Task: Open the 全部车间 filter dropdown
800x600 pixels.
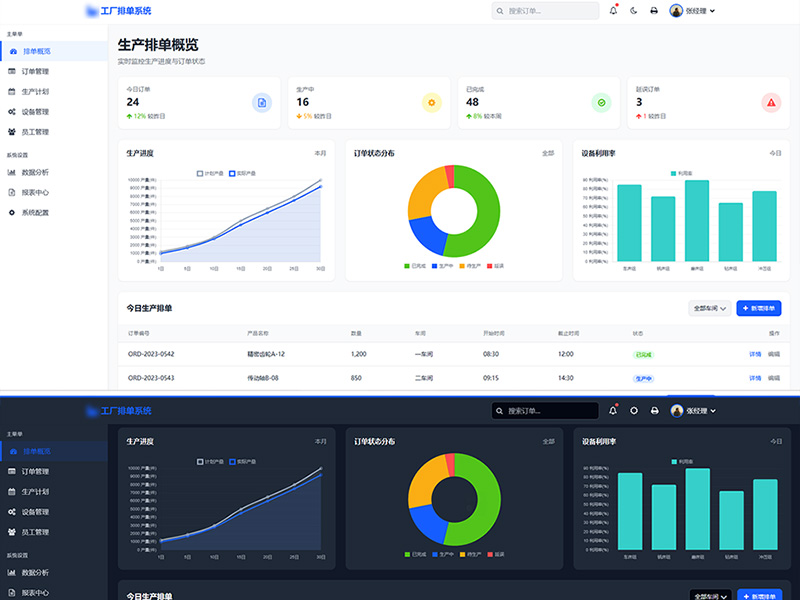Action: click(x=710, y=308)
